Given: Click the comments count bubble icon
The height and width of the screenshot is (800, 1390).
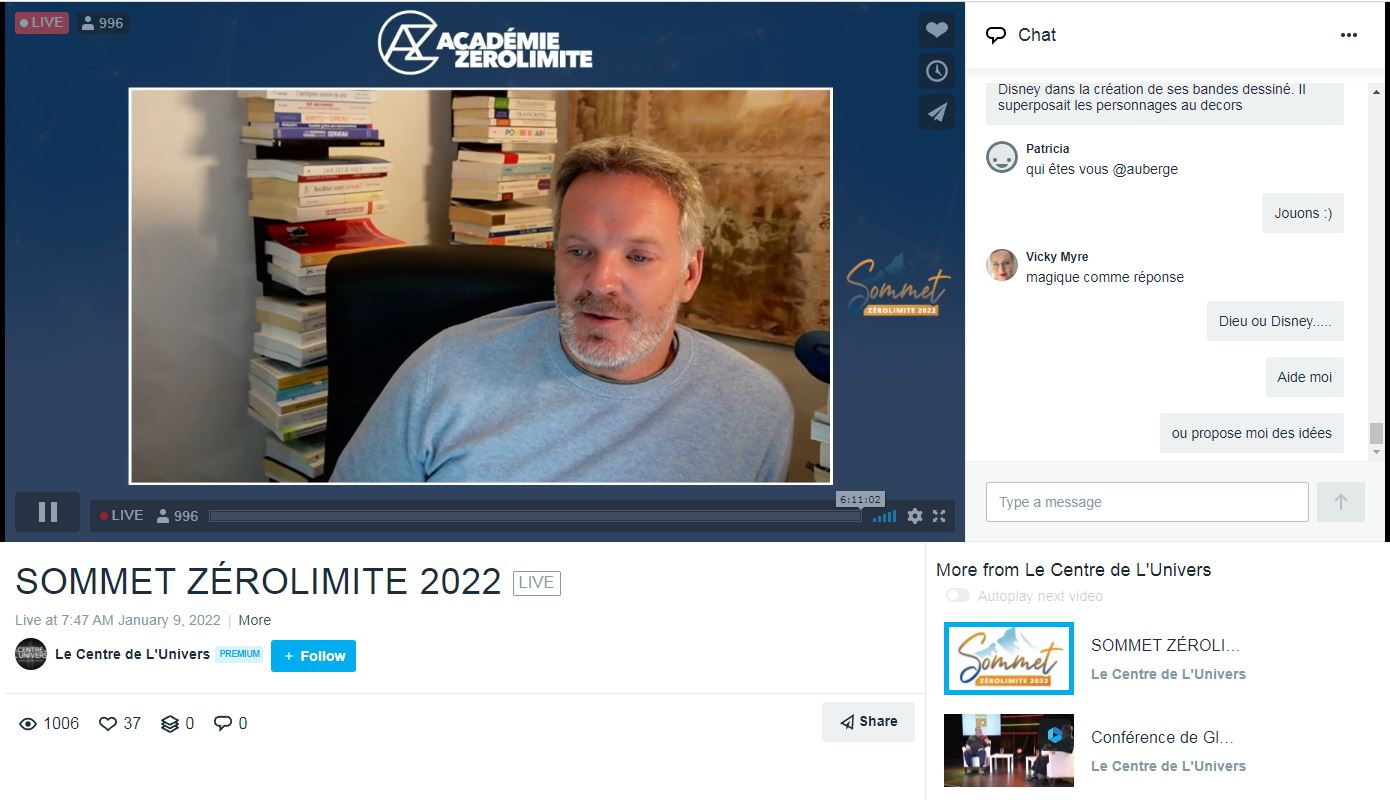Looking at the screenshot, I should point(230,723).
